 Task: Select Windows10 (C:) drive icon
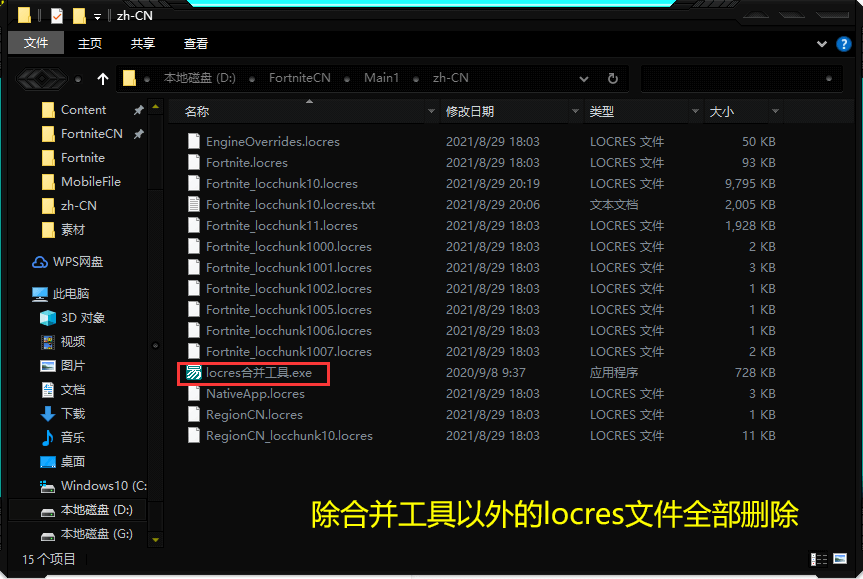[48, 486]
